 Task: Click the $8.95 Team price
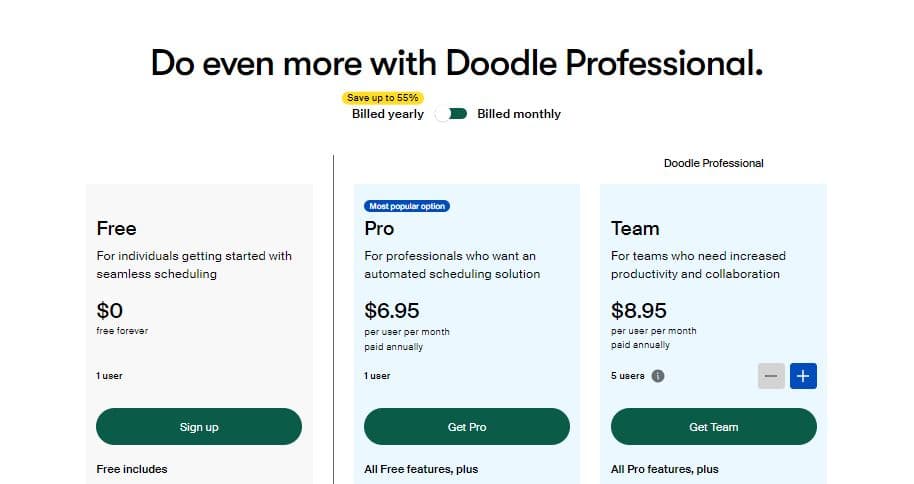[638, 311]
